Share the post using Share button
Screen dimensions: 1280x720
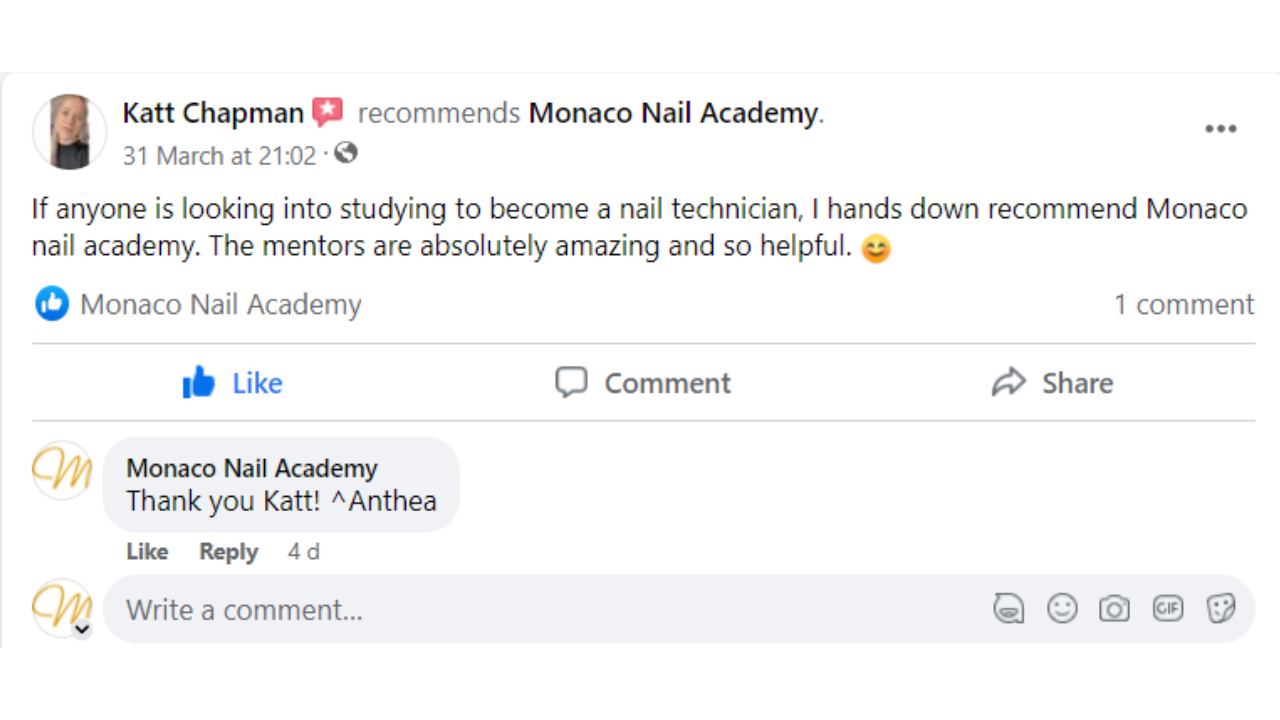(x=1052, y=383)
